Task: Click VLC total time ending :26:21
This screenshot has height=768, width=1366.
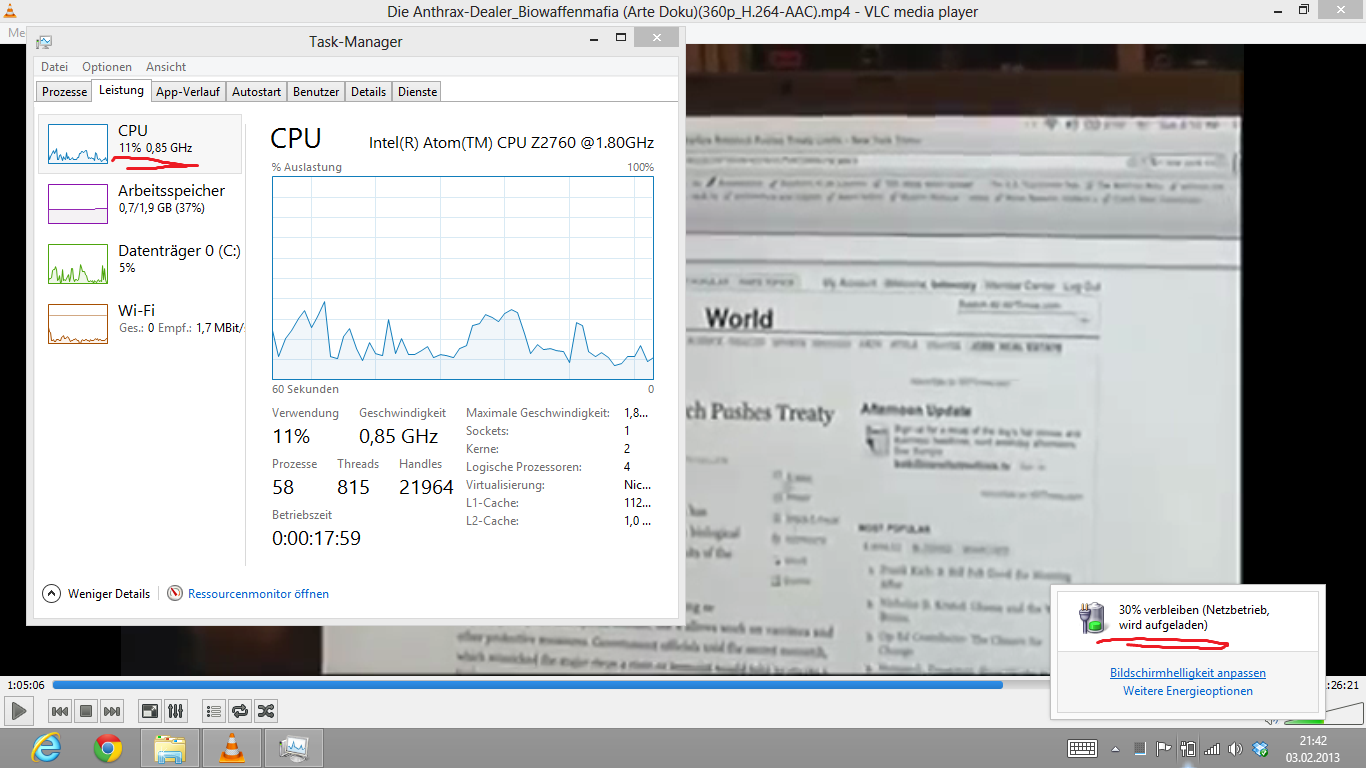Action: coord(1343,685)
